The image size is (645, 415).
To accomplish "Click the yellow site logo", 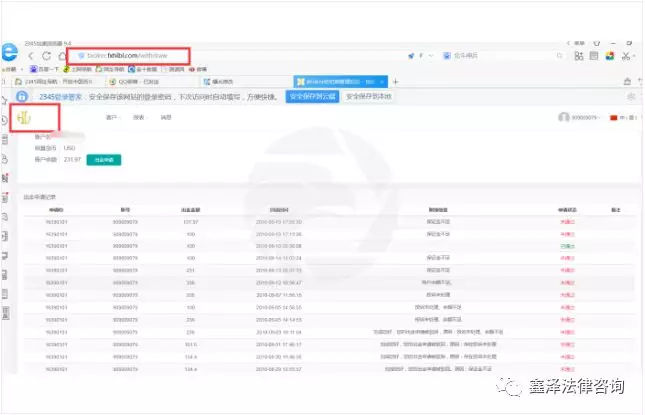I will (x=24, y=117).
